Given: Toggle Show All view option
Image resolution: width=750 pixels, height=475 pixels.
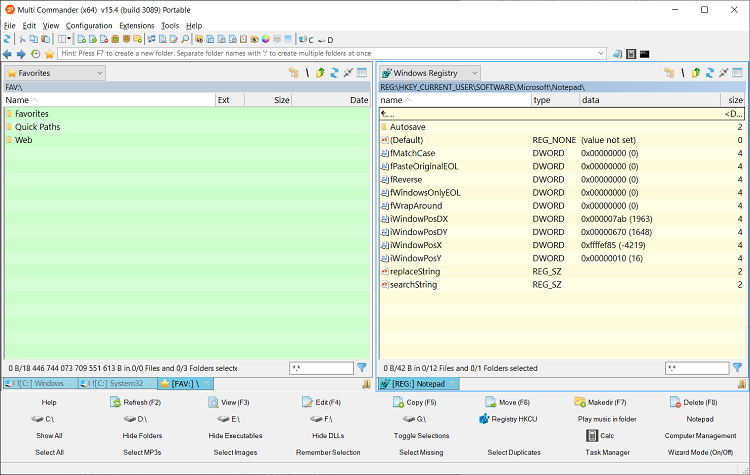Looking at the screenshot, I should 49,436.
